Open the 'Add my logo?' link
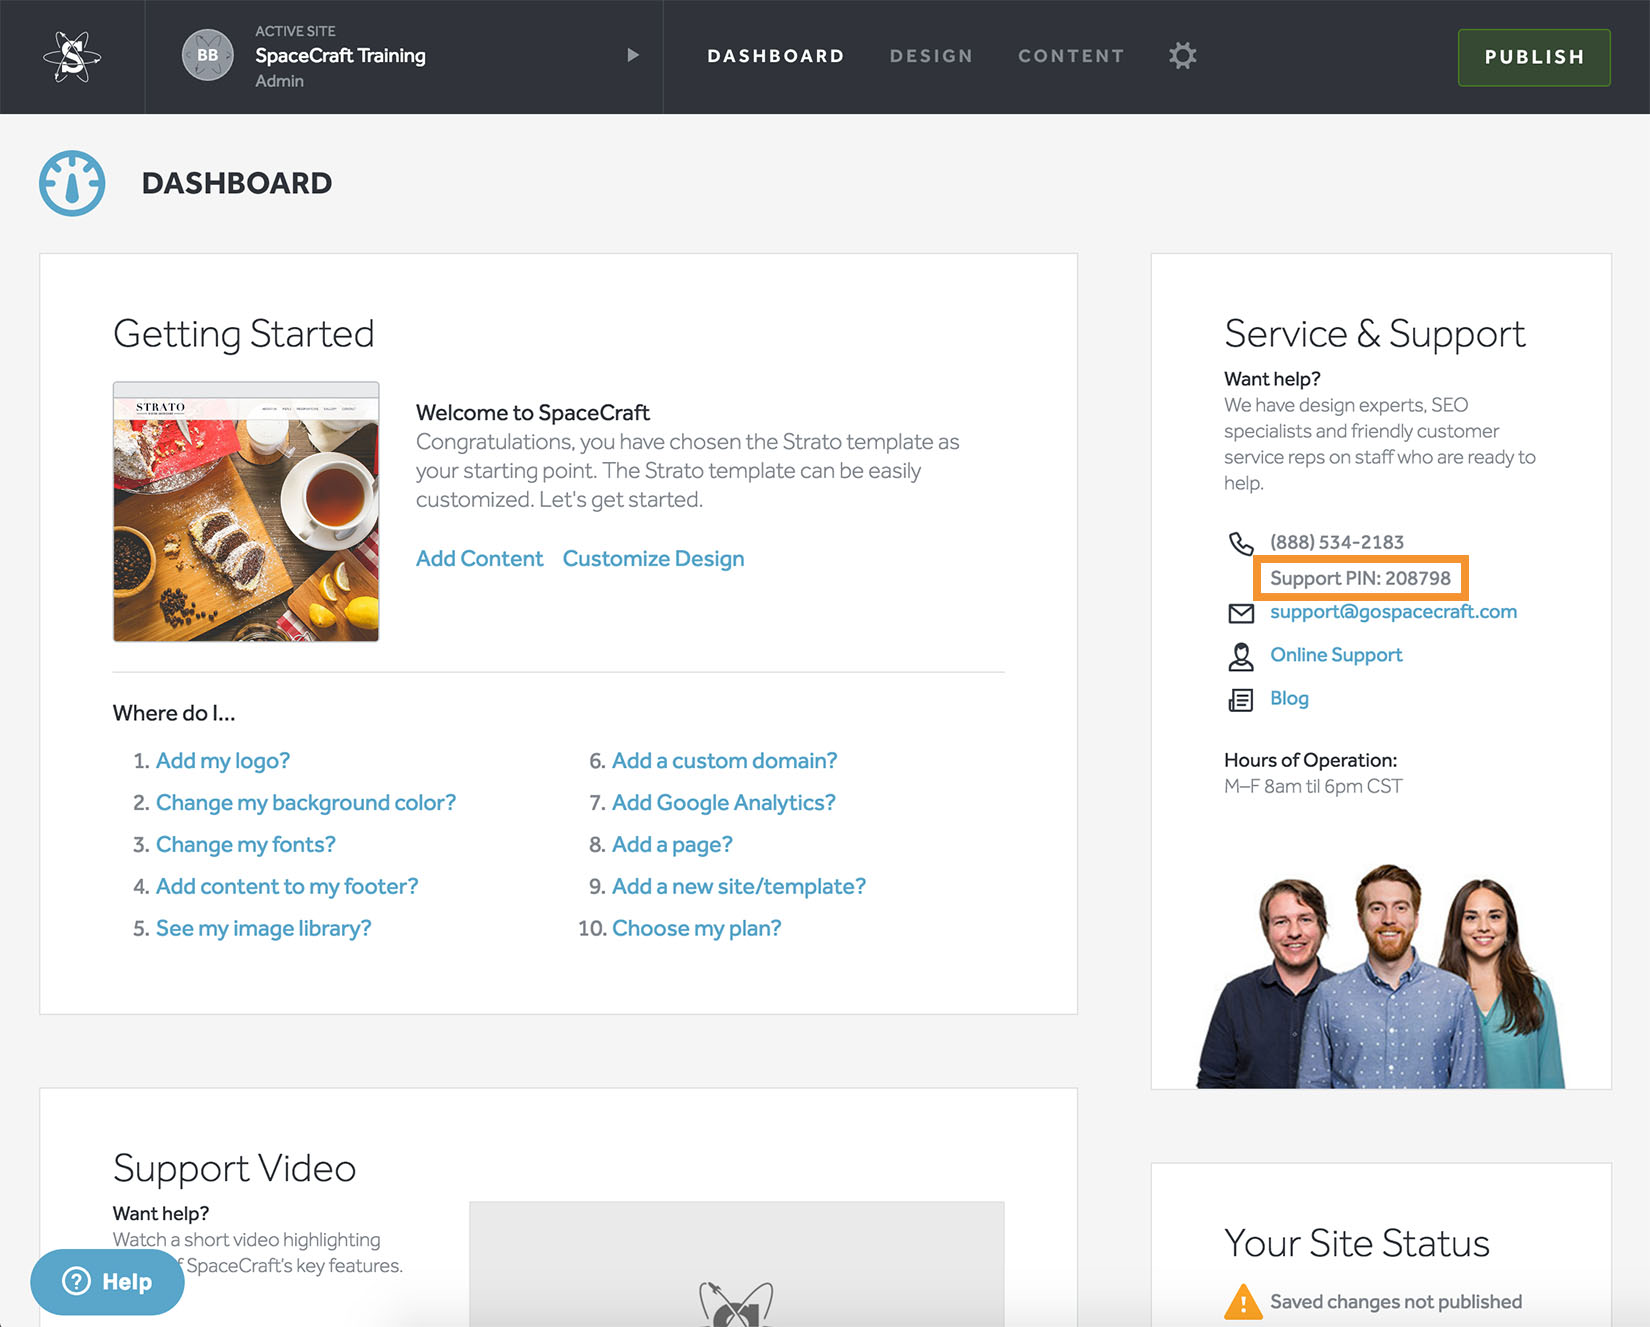 coord(223,761)
